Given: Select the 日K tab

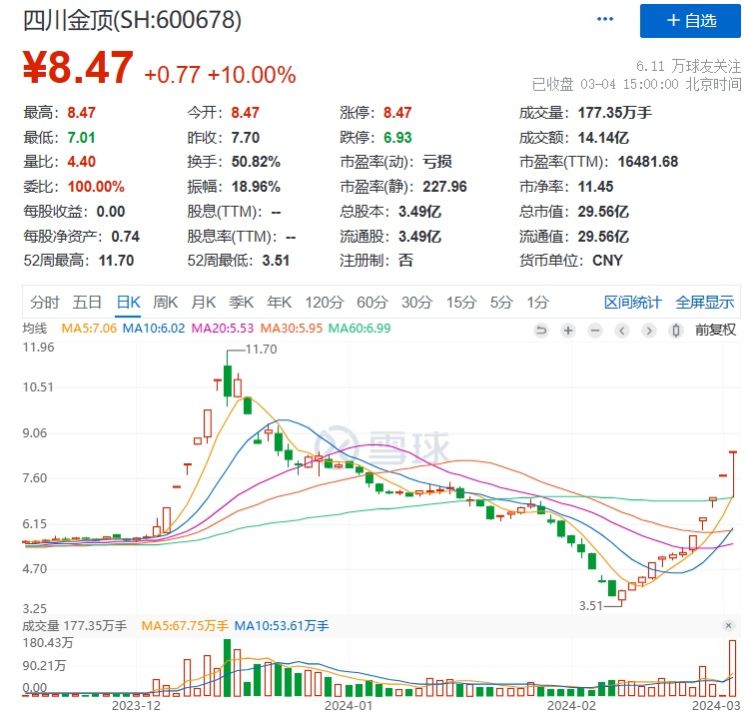Looking at the screenshot, I should click(128, 302).
